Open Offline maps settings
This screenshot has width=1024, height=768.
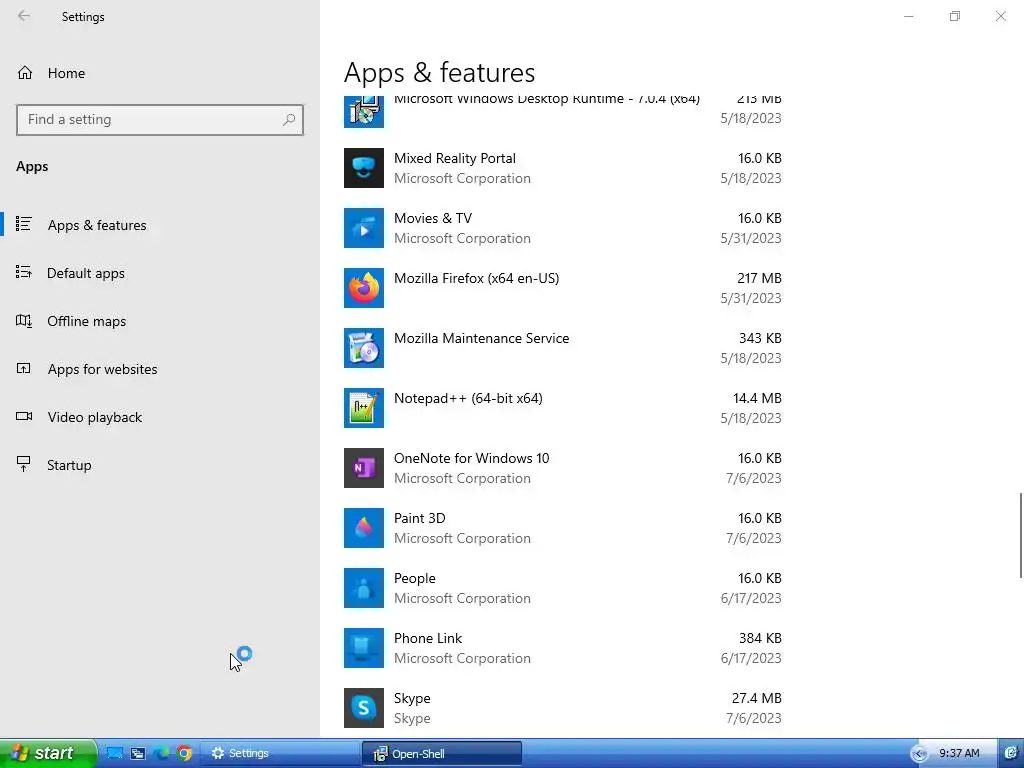pos(160,321)
